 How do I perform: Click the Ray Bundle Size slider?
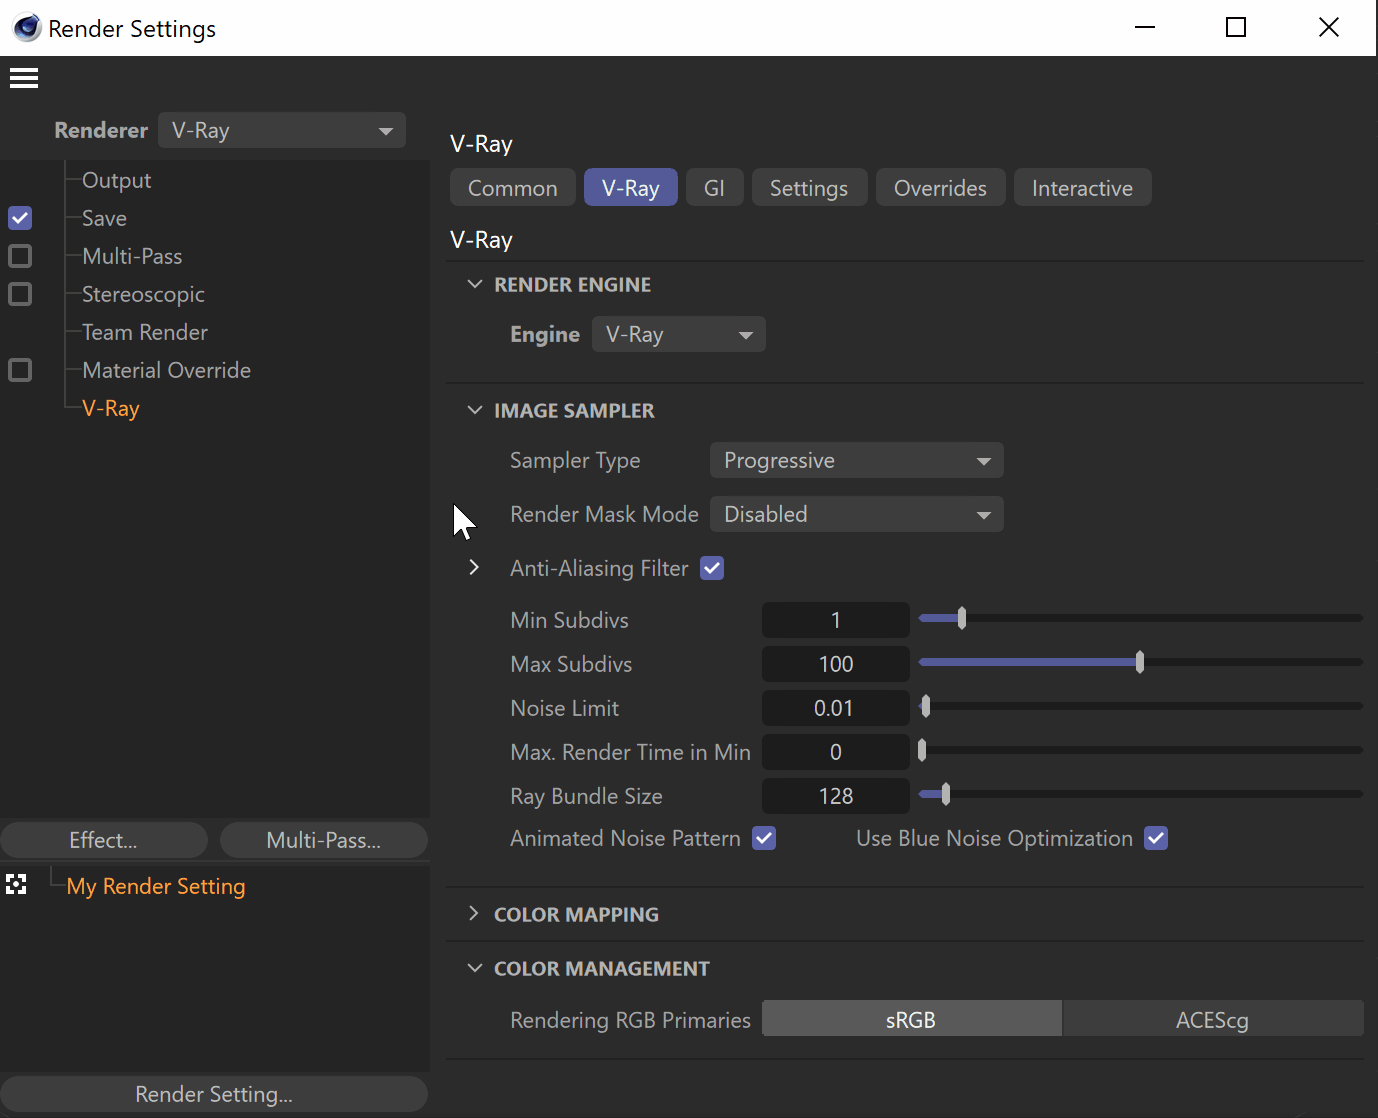click(x=1140, y=794)
